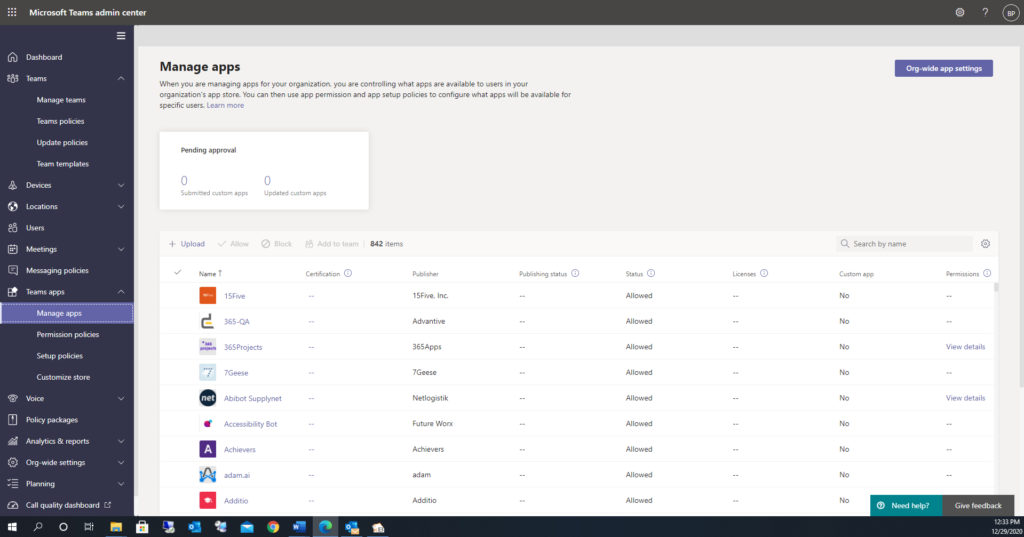1024x537 pixels.
Task: Click the Call quality dashboard icon
Action: pyautogui.click(x=12, y=505)
